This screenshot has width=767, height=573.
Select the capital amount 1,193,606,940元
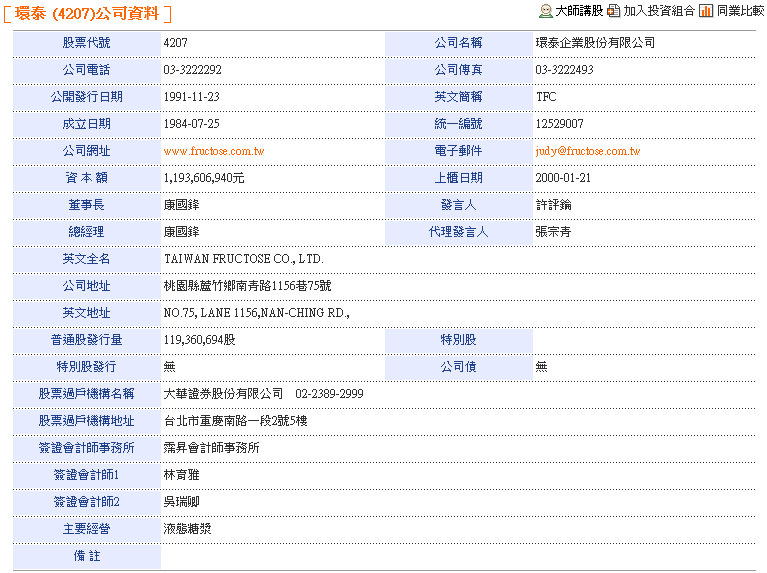tap(204, 178)
